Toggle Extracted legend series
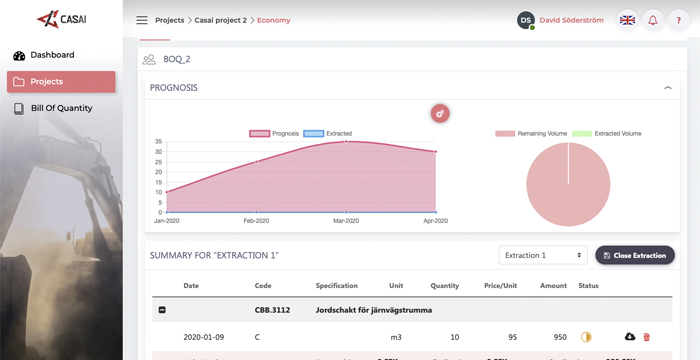Screen dimensions: 700x360 328,134
